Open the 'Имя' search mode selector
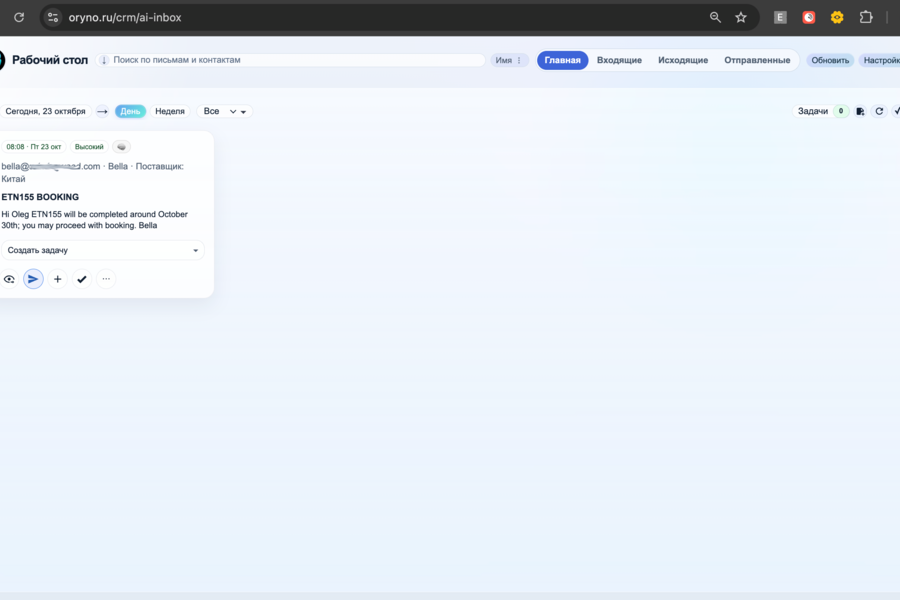The height and width of the screenshot is (600, 900). (509, 60)
